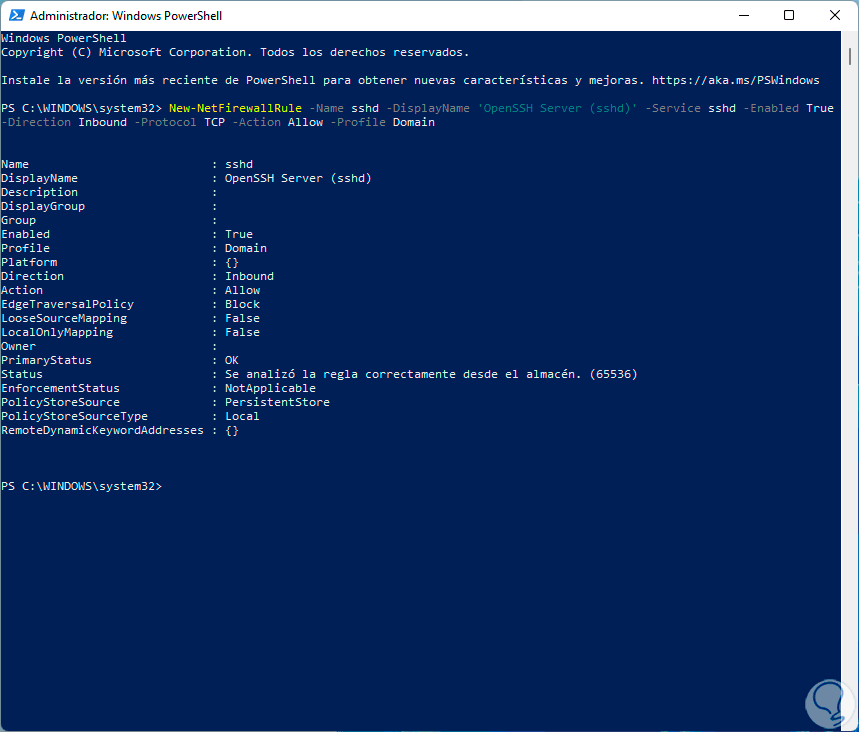The image size is (859, 732).
Task: Minimize the PowerShell window
Action: click(x=744, y=16)
